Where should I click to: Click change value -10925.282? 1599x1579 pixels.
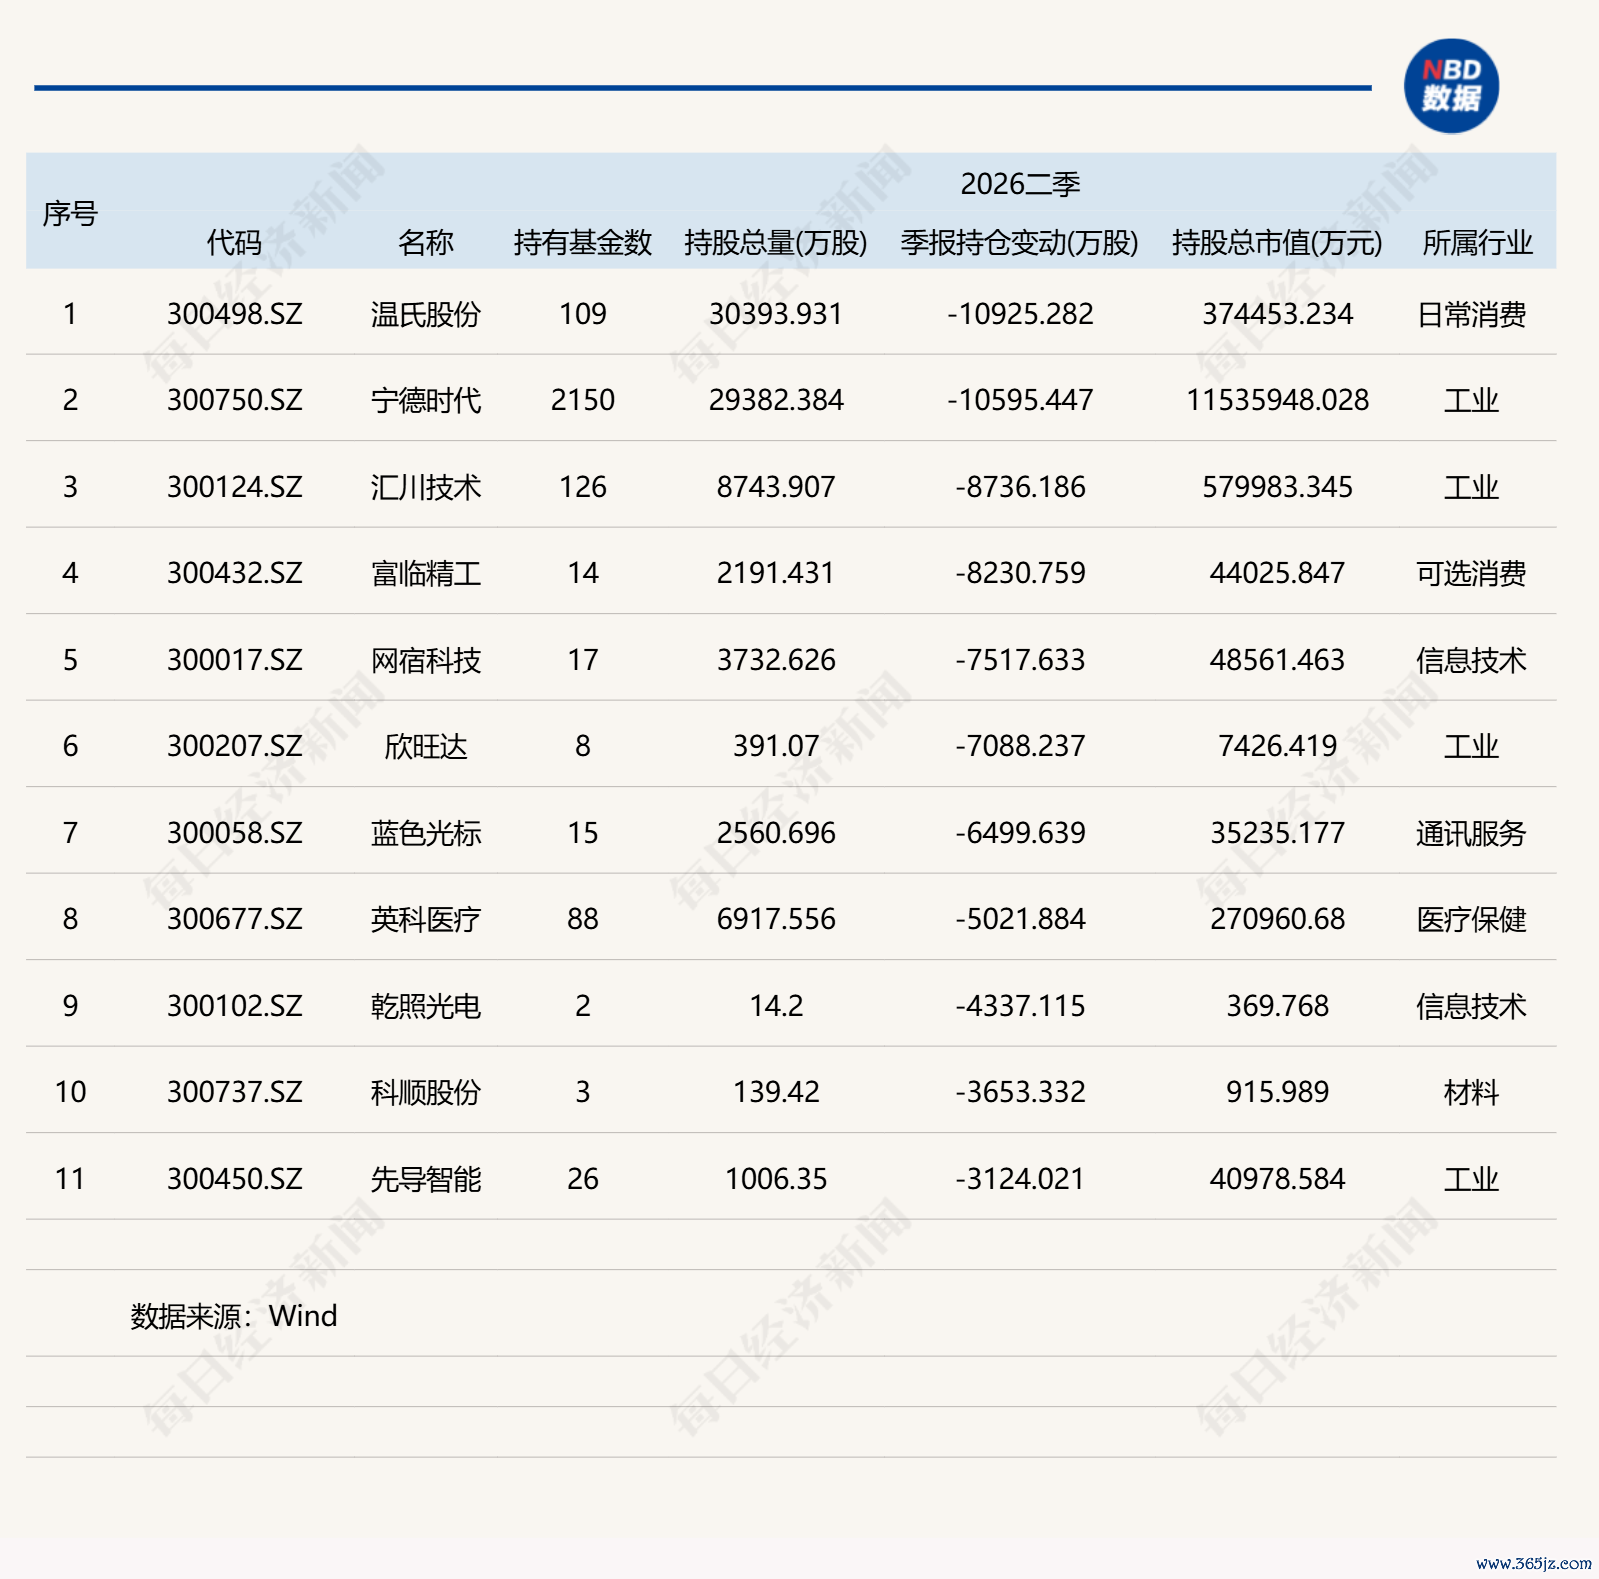(x=1020, y=314)
